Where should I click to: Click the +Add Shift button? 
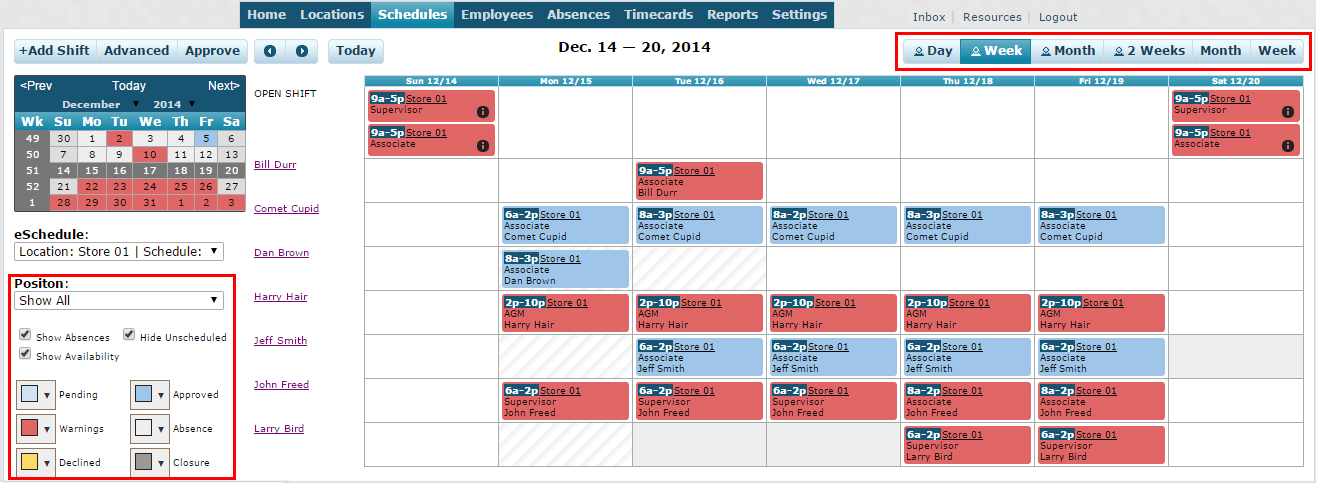tap(56, 51)
